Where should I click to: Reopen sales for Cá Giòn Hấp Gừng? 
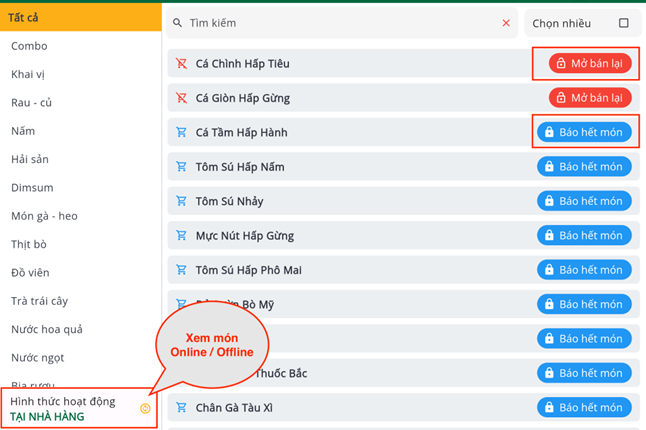pyautogui.click(x=590, y=98)
